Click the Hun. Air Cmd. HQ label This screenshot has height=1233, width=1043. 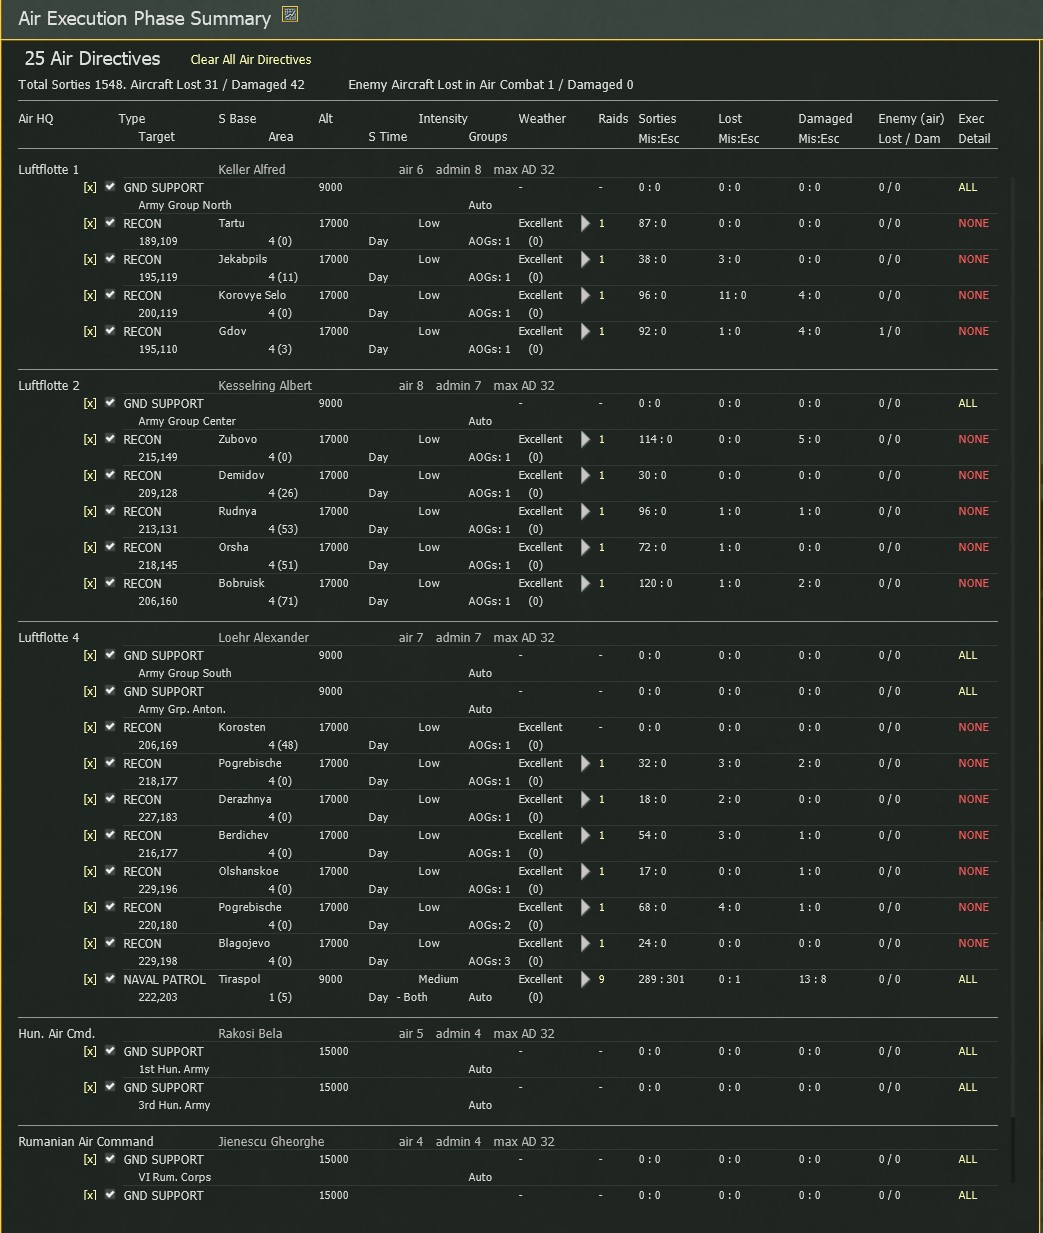57,1034
